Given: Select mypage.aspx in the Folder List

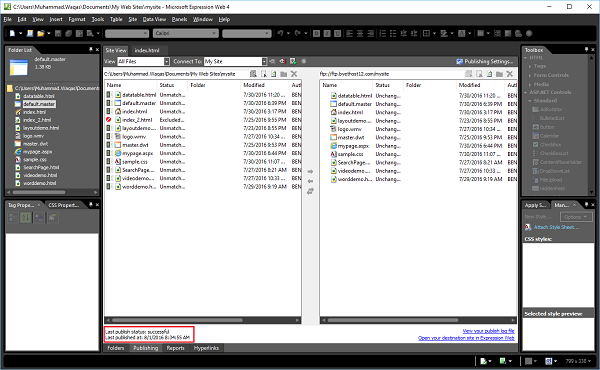Looking at the screenshot, I should pyautogui.click(x=37, y=152).
